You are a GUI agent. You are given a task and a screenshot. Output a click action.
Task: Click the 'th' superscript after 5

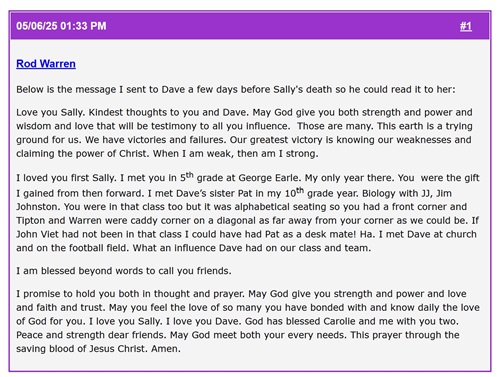(189, 174)
